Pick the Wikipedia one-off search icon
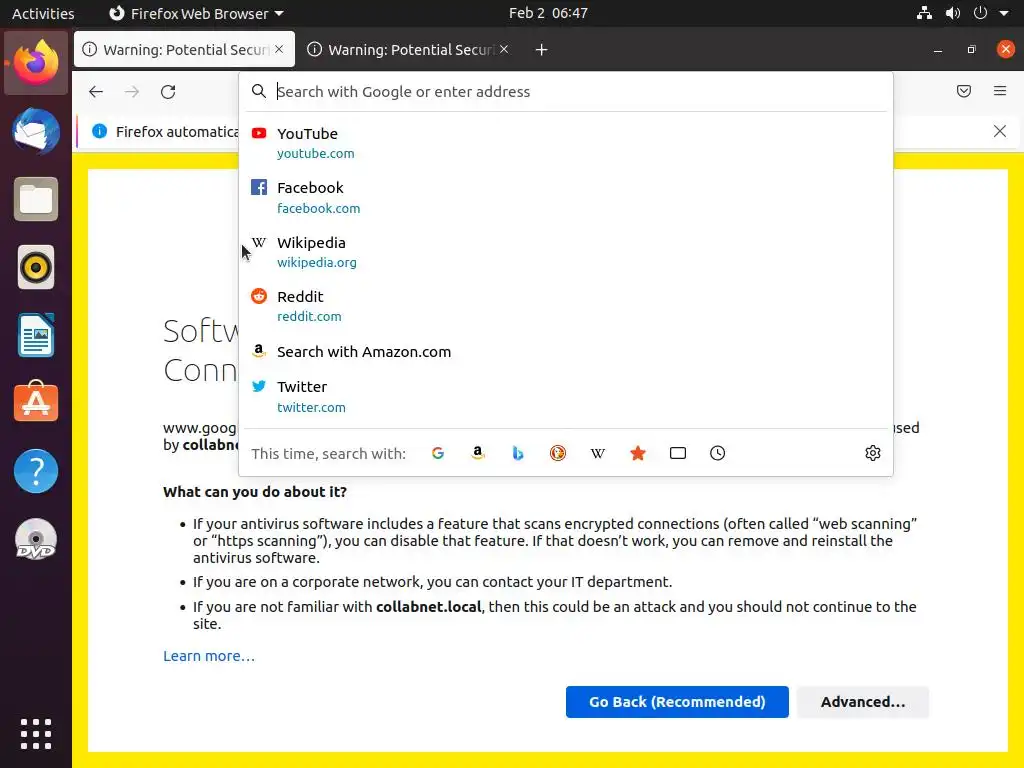This screenshot has width=1024, height=768. pos(598,453)
